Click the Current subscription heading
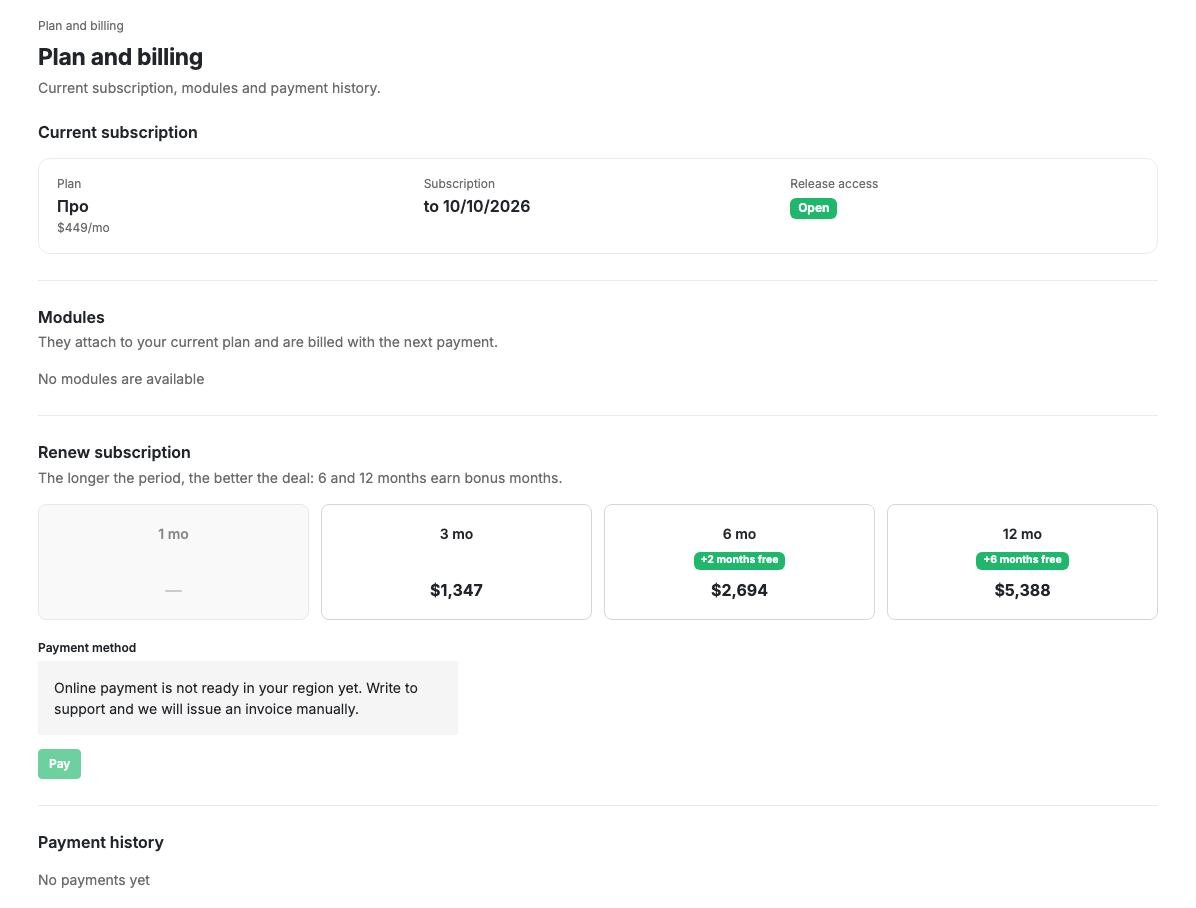Viewport: 1196px width, 908px height. pyautogui.click(x=117, y=133)
